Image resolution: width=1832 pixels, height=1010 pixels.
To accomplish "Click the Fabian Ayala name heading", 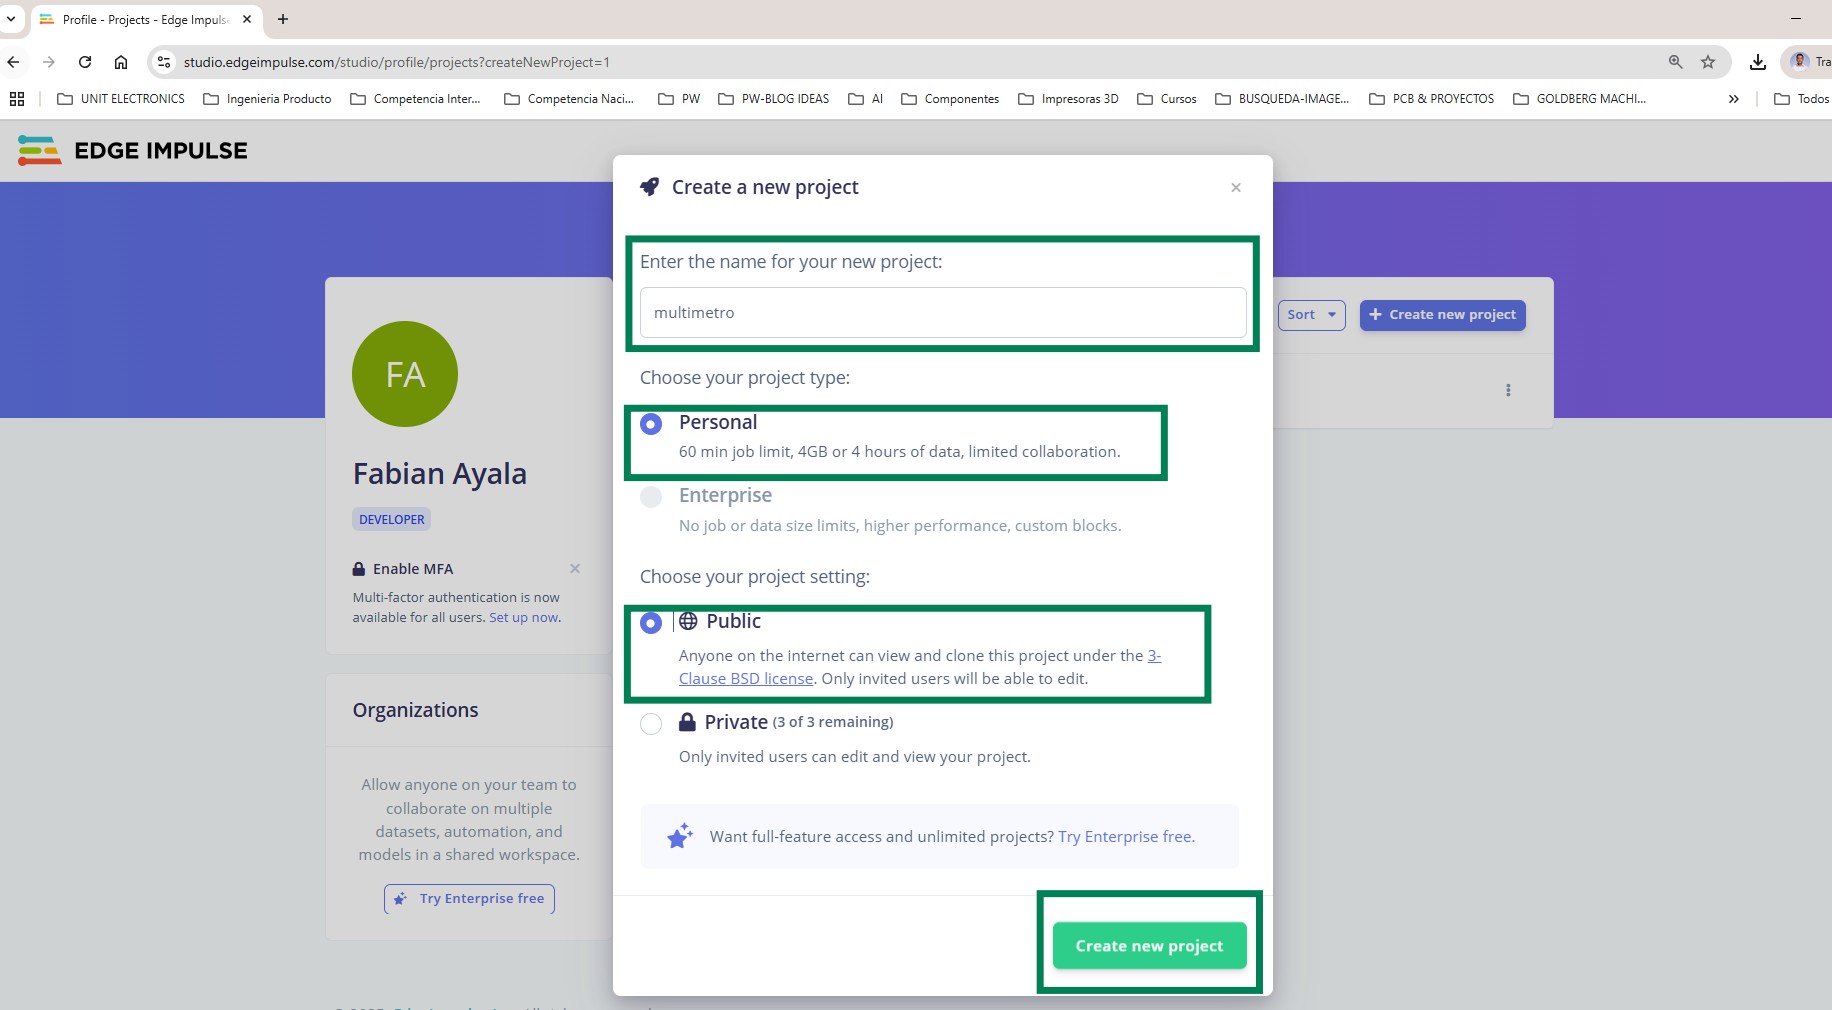I will (x=440, y=474).
